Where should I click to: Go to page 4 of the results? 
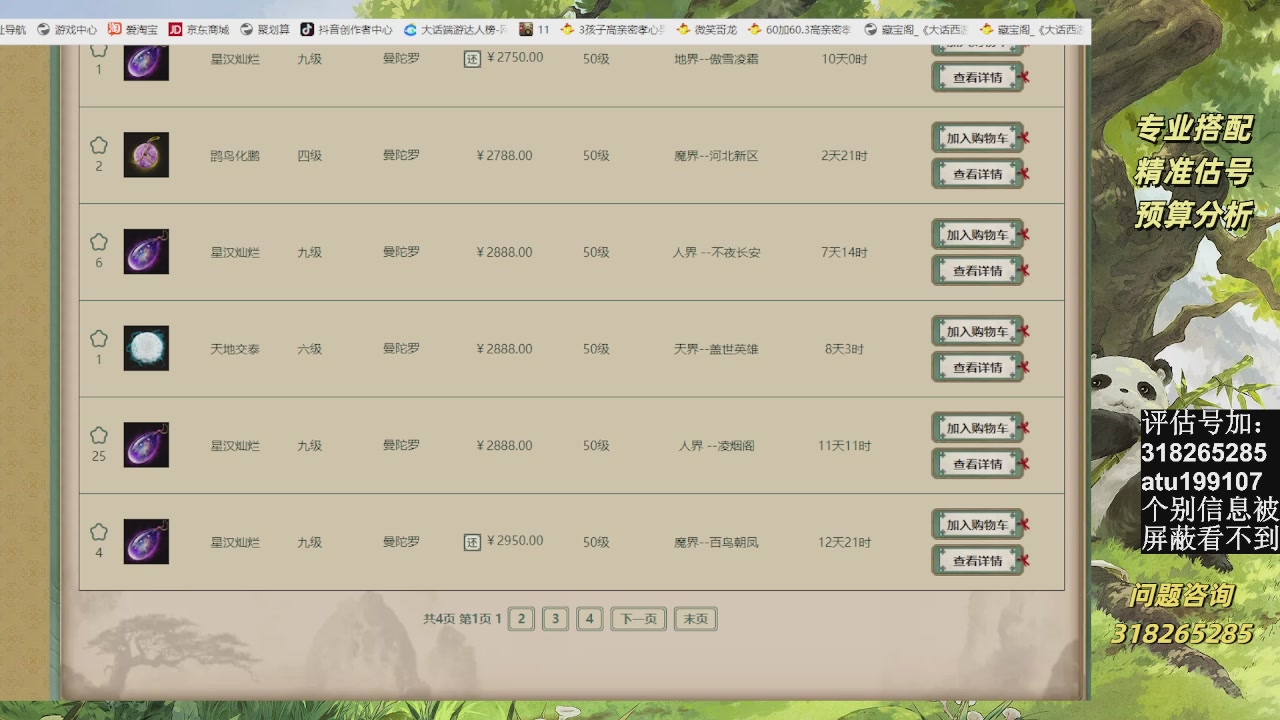tap(590, 619)
